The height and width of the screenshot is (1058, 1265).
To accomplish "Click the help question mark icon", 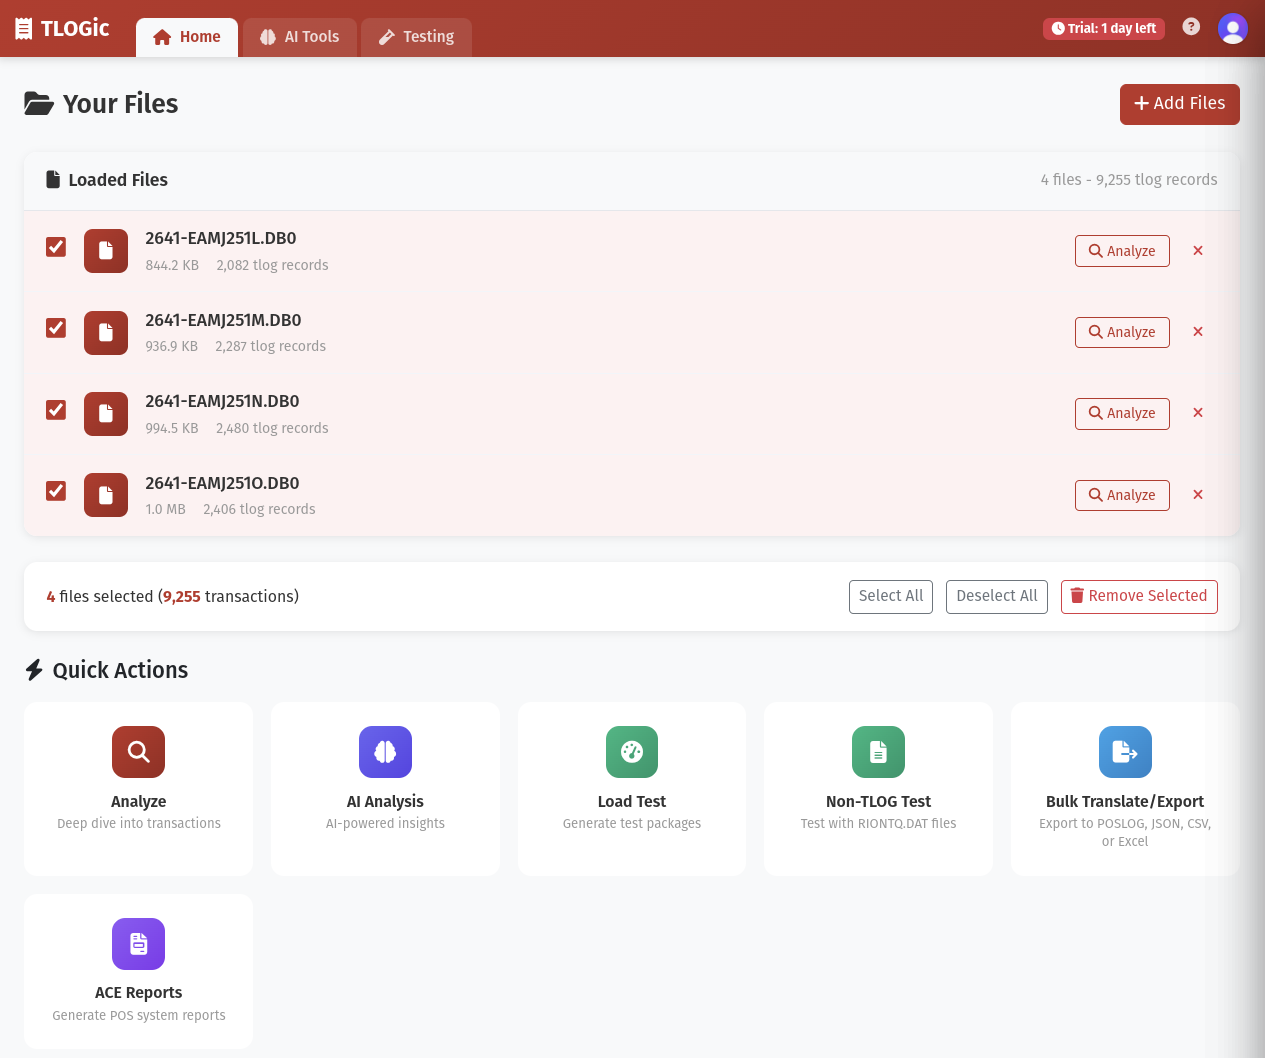I will pos(1191,27).
